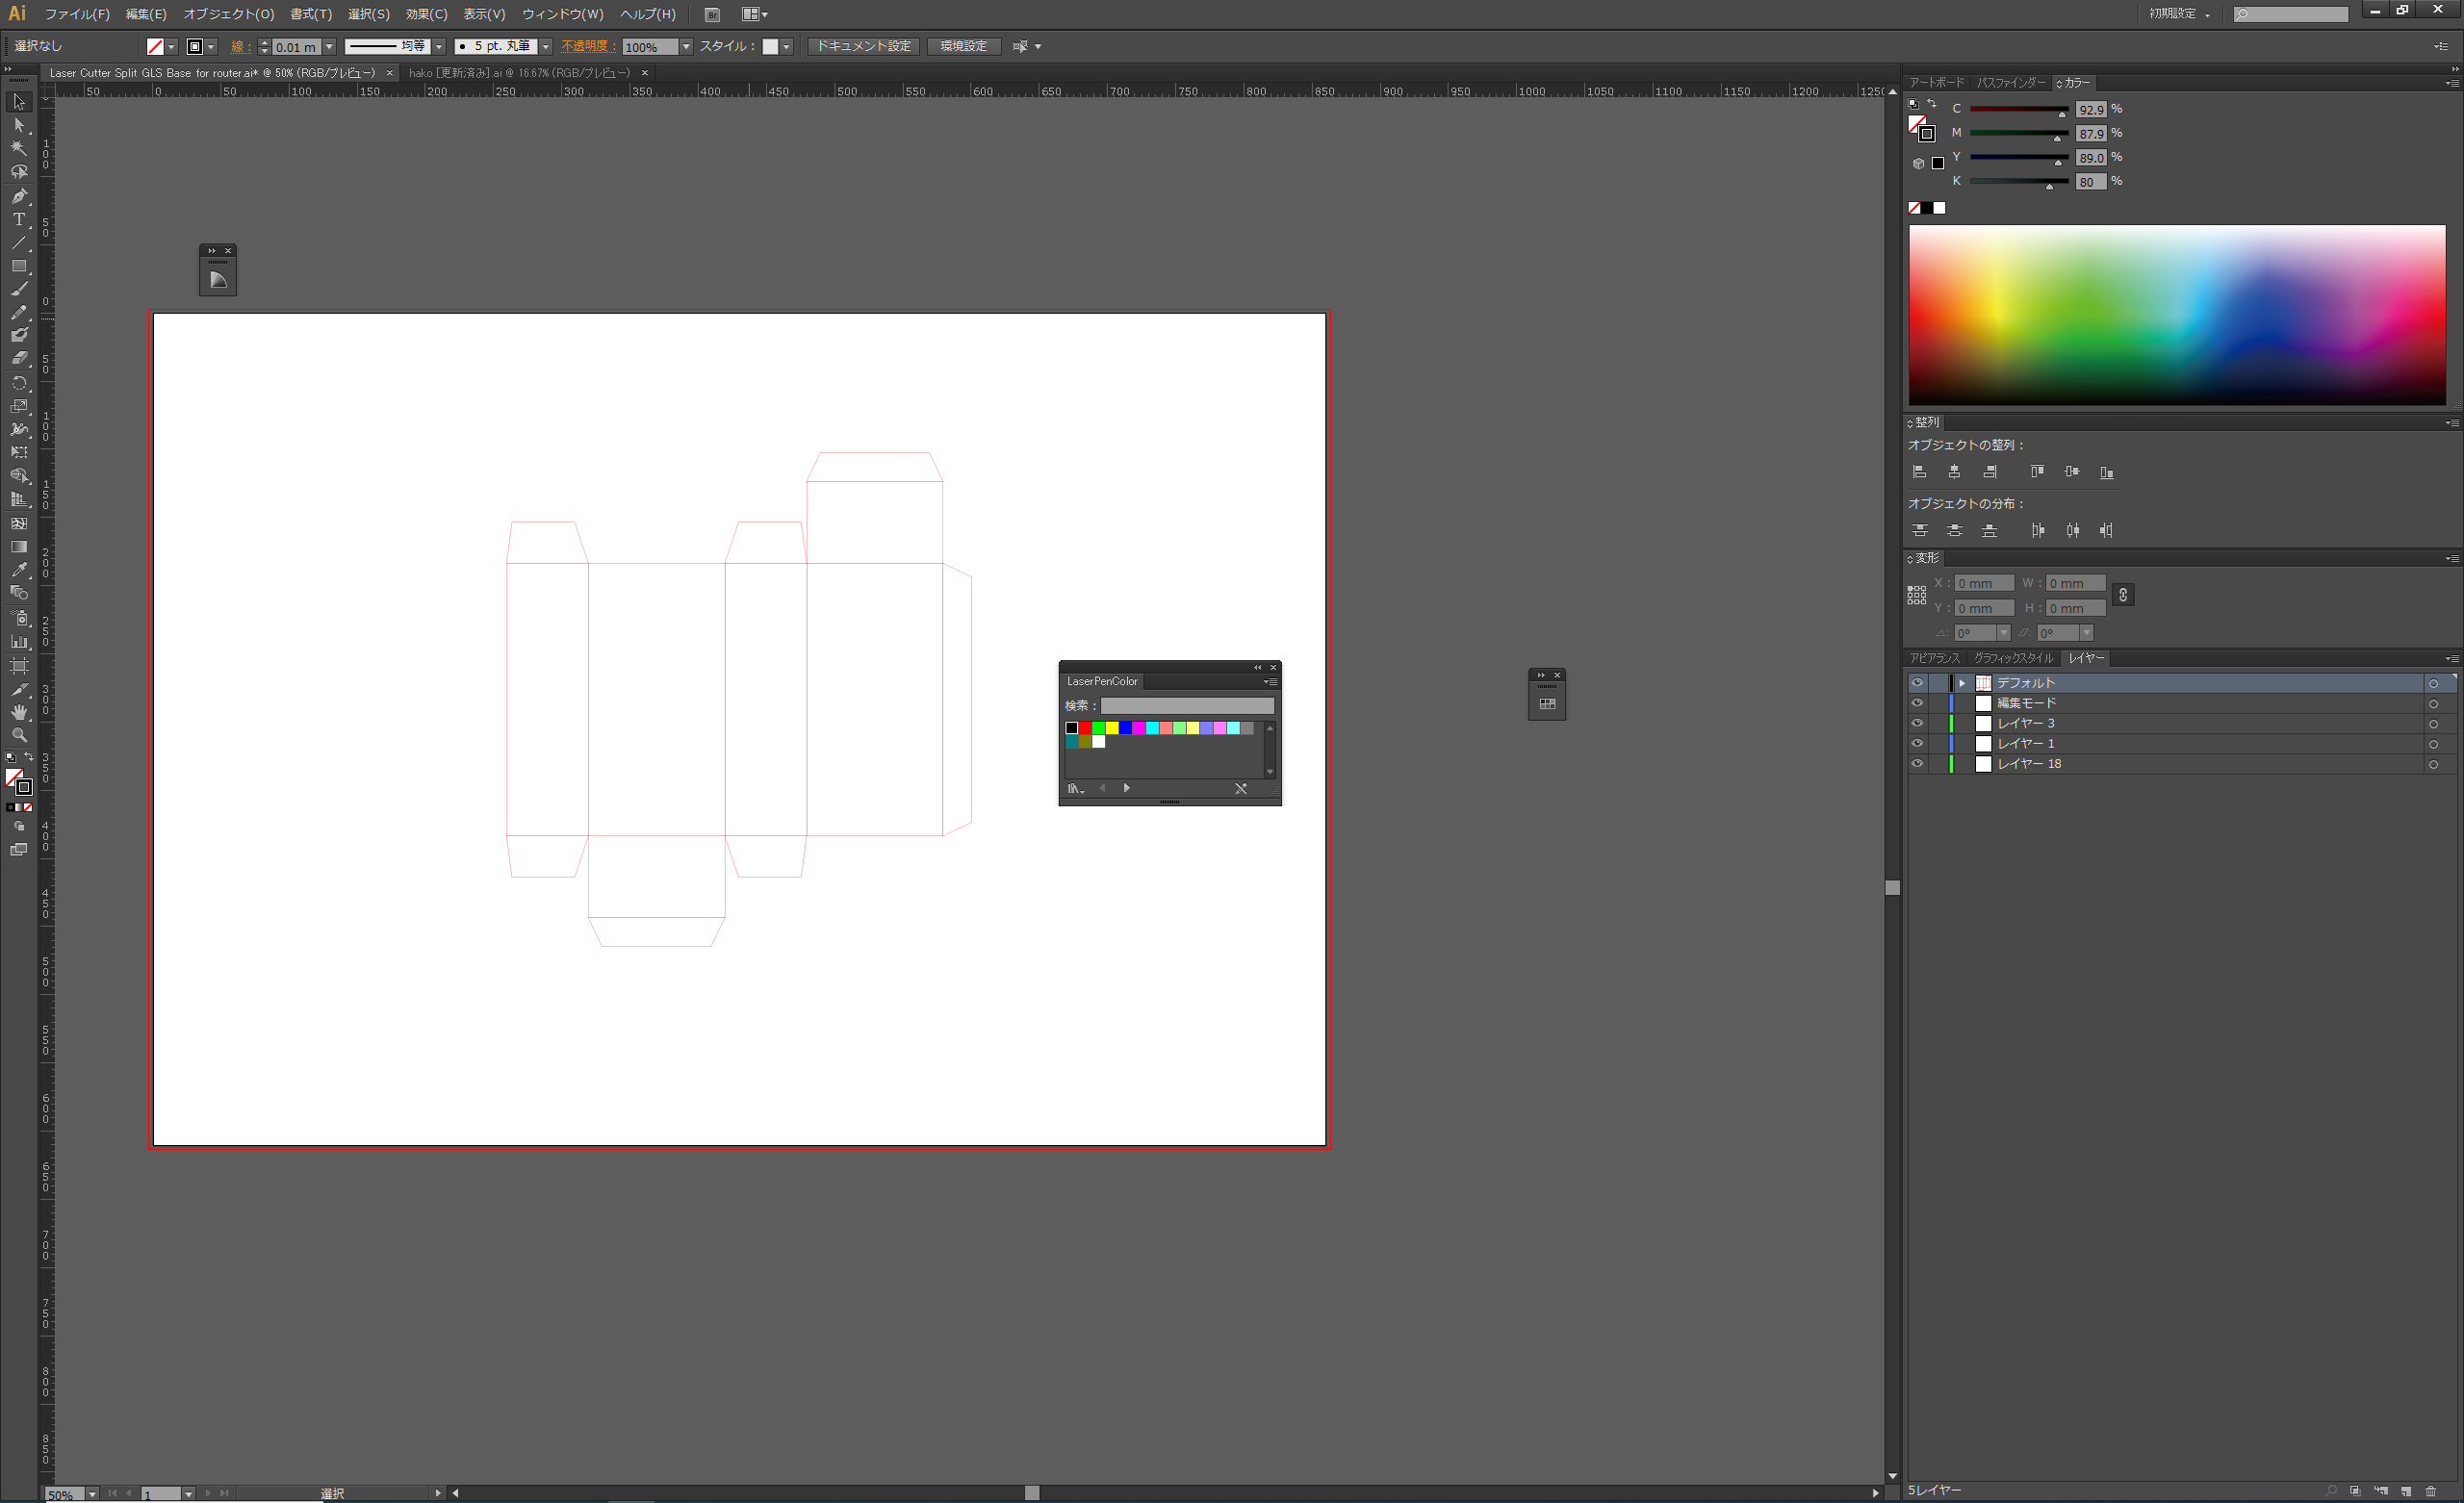
Task: Open the stroke color dropdown in control bar
Action: [x=211, y=47]
